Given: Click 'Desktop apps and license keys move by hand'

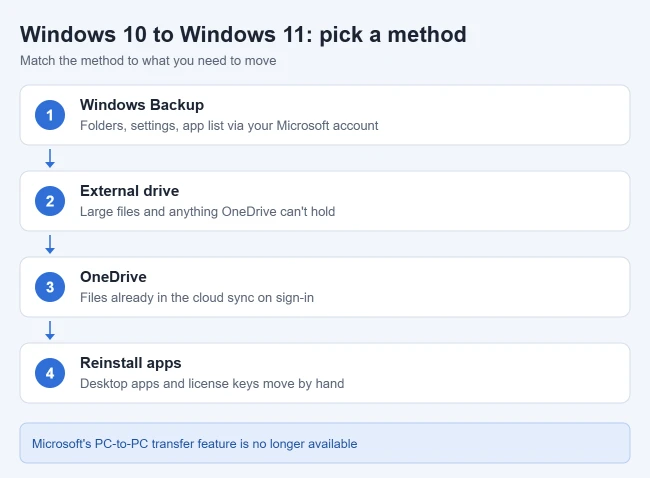Looking at the screenshot, I should [212, 383].
